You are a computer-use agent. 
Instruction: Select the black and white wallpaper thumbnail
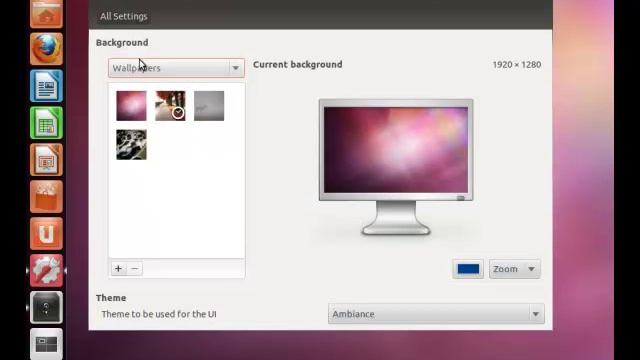[x=131, y=144]
